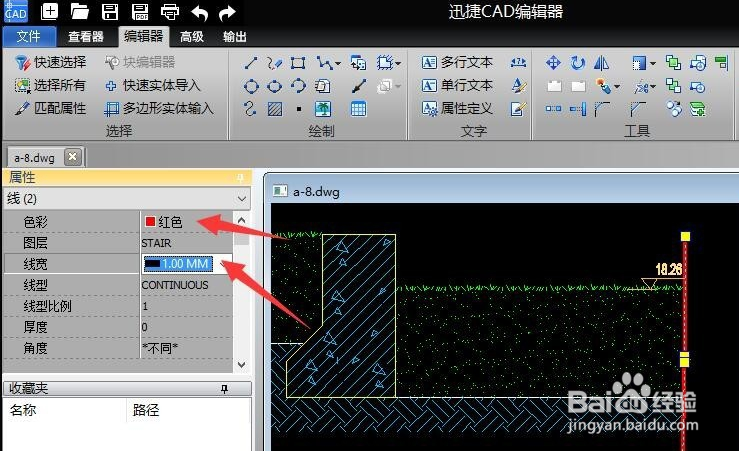
Task: Select the Mirror tool
Action: tap(601, 63)
